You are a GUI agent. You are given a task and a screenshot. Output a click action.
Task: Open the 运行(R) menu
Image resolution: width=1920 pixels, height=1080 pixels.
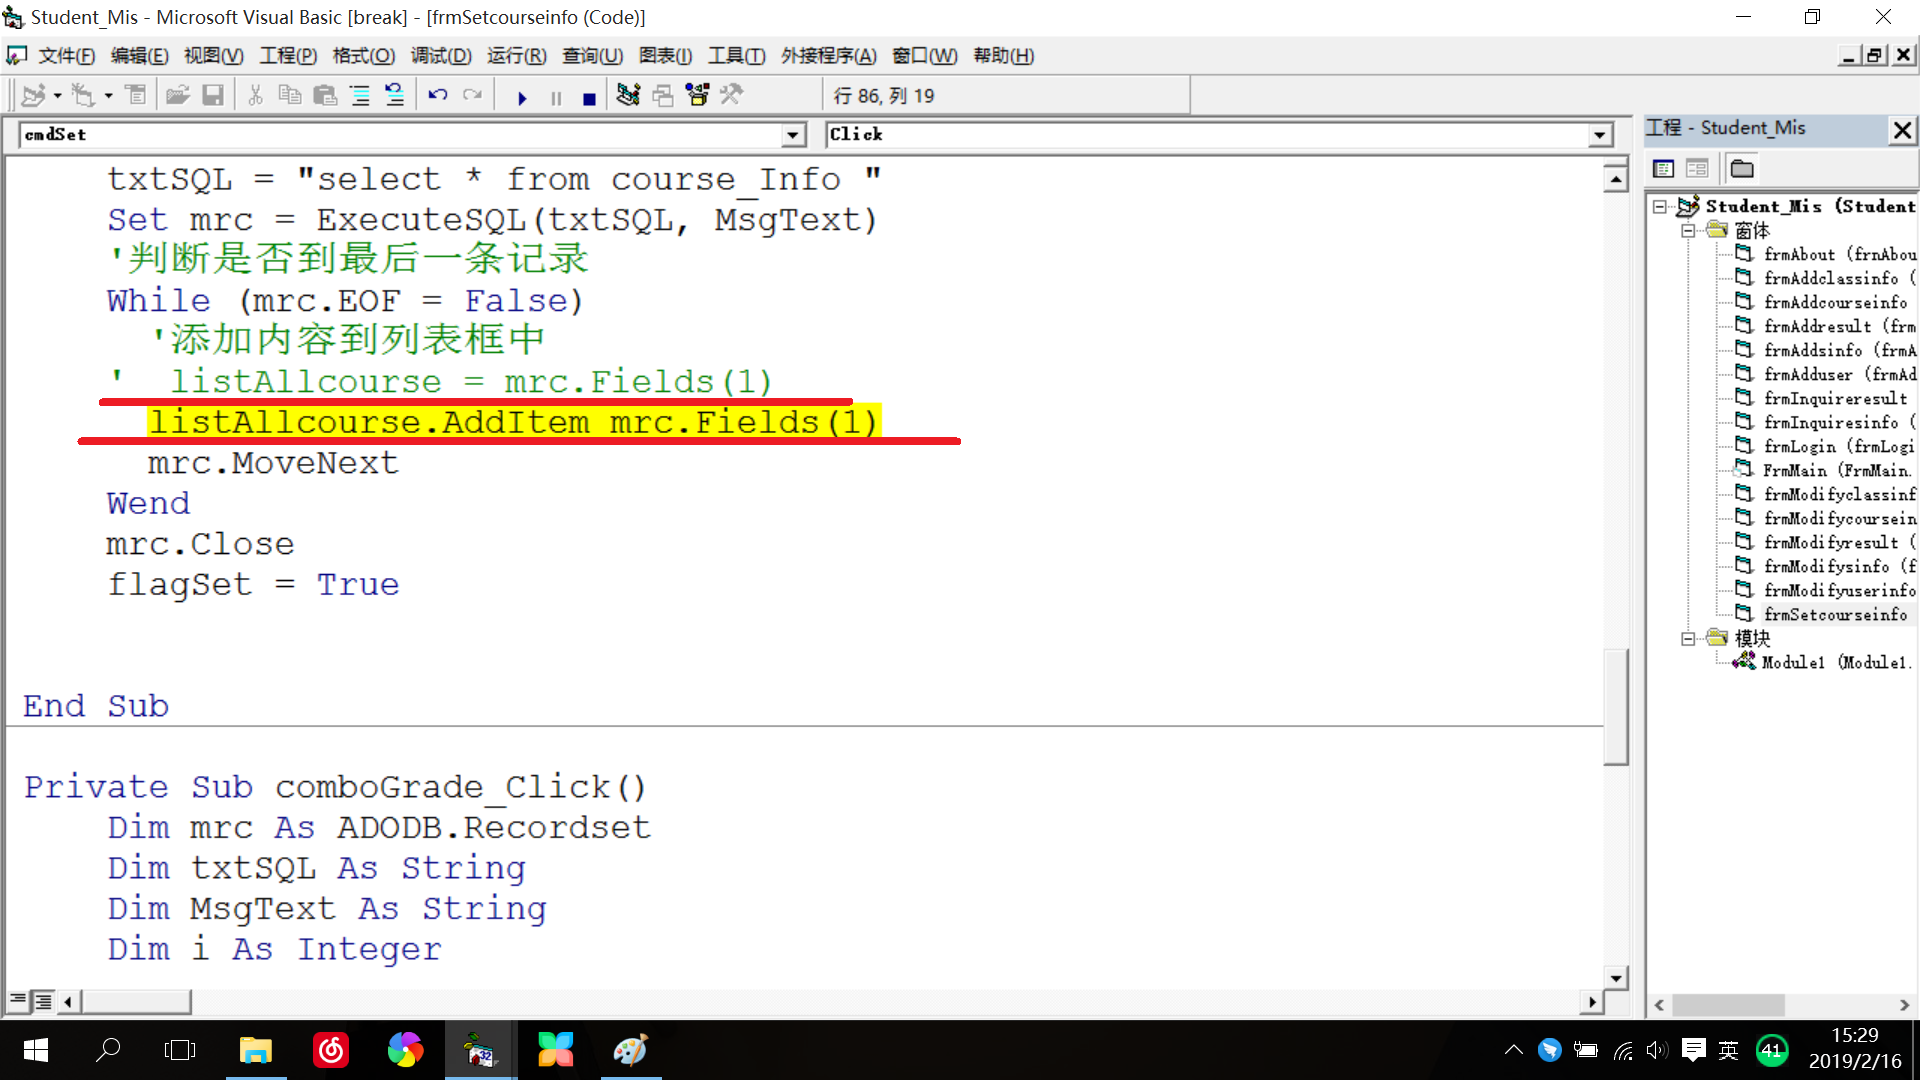click(x=516, y=56)
